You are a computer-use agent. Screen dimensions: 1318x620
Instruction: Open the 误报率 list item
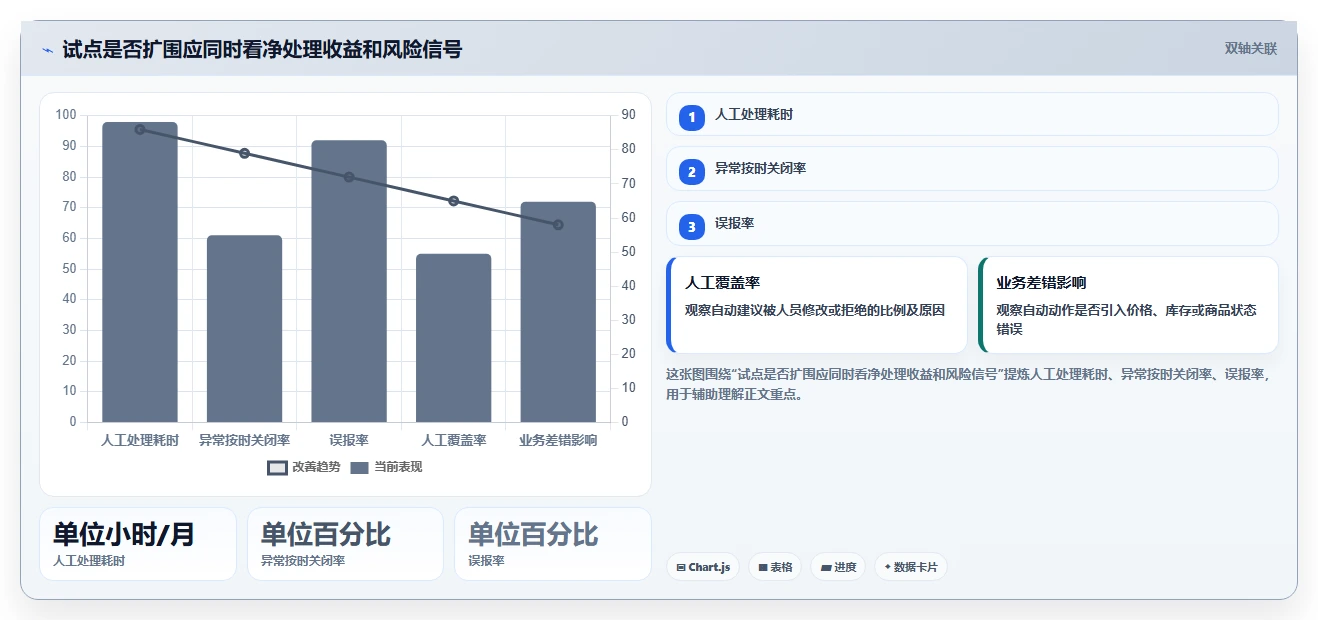point(972,223)
